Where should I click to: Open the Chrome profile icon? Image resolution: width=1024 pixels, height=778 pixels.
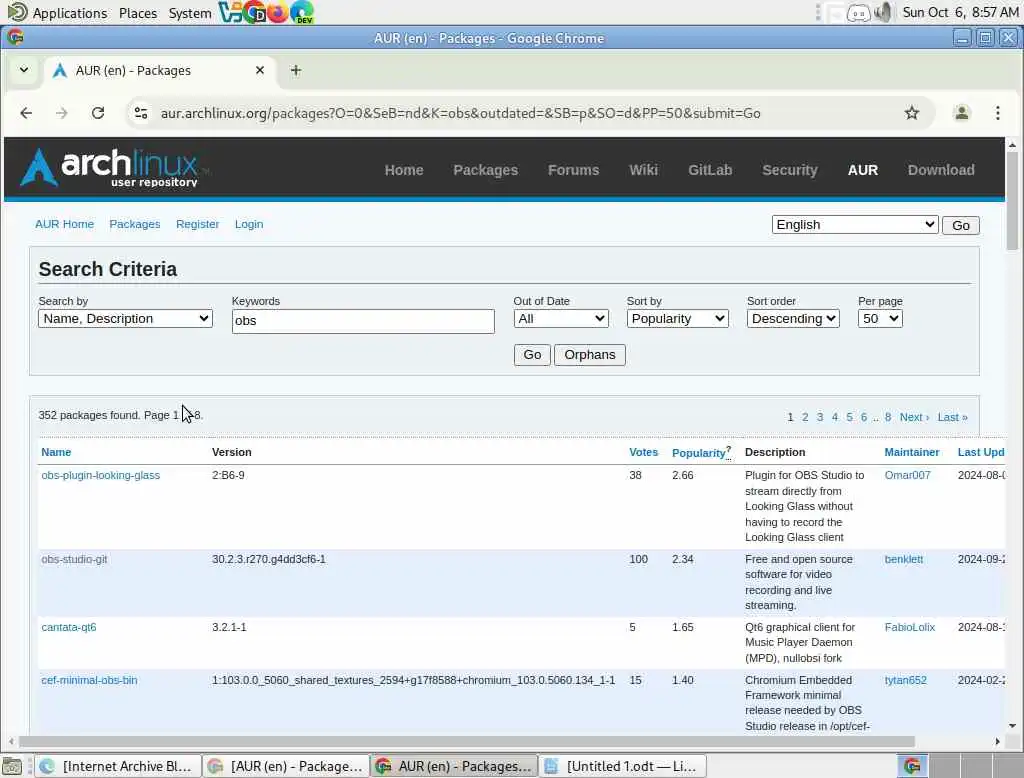[x=961, y=113]
